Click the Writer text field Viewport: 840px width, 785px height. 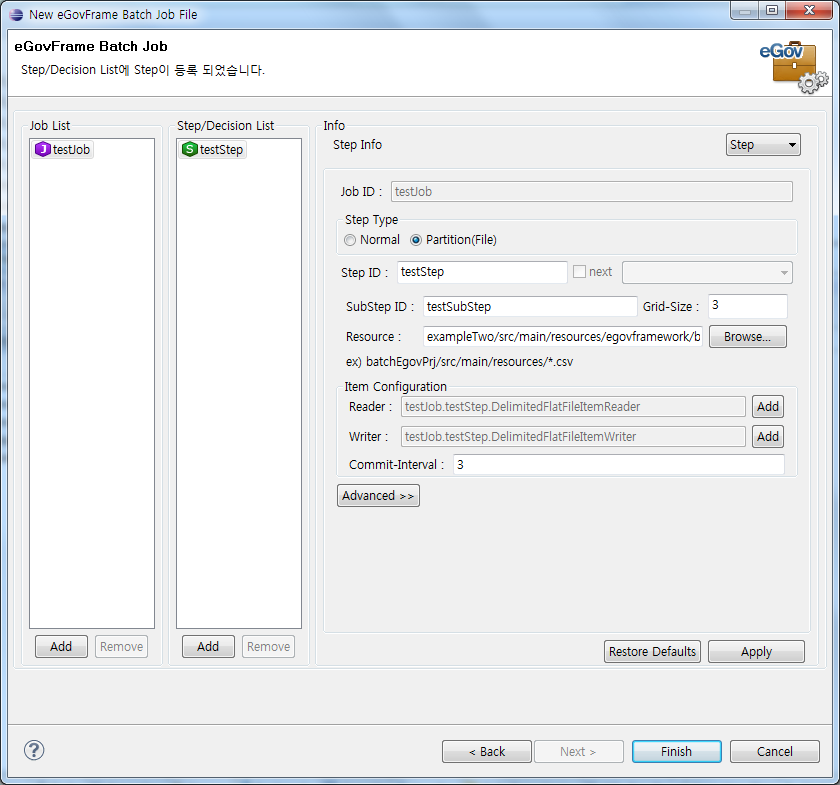[x=573, y=437]
